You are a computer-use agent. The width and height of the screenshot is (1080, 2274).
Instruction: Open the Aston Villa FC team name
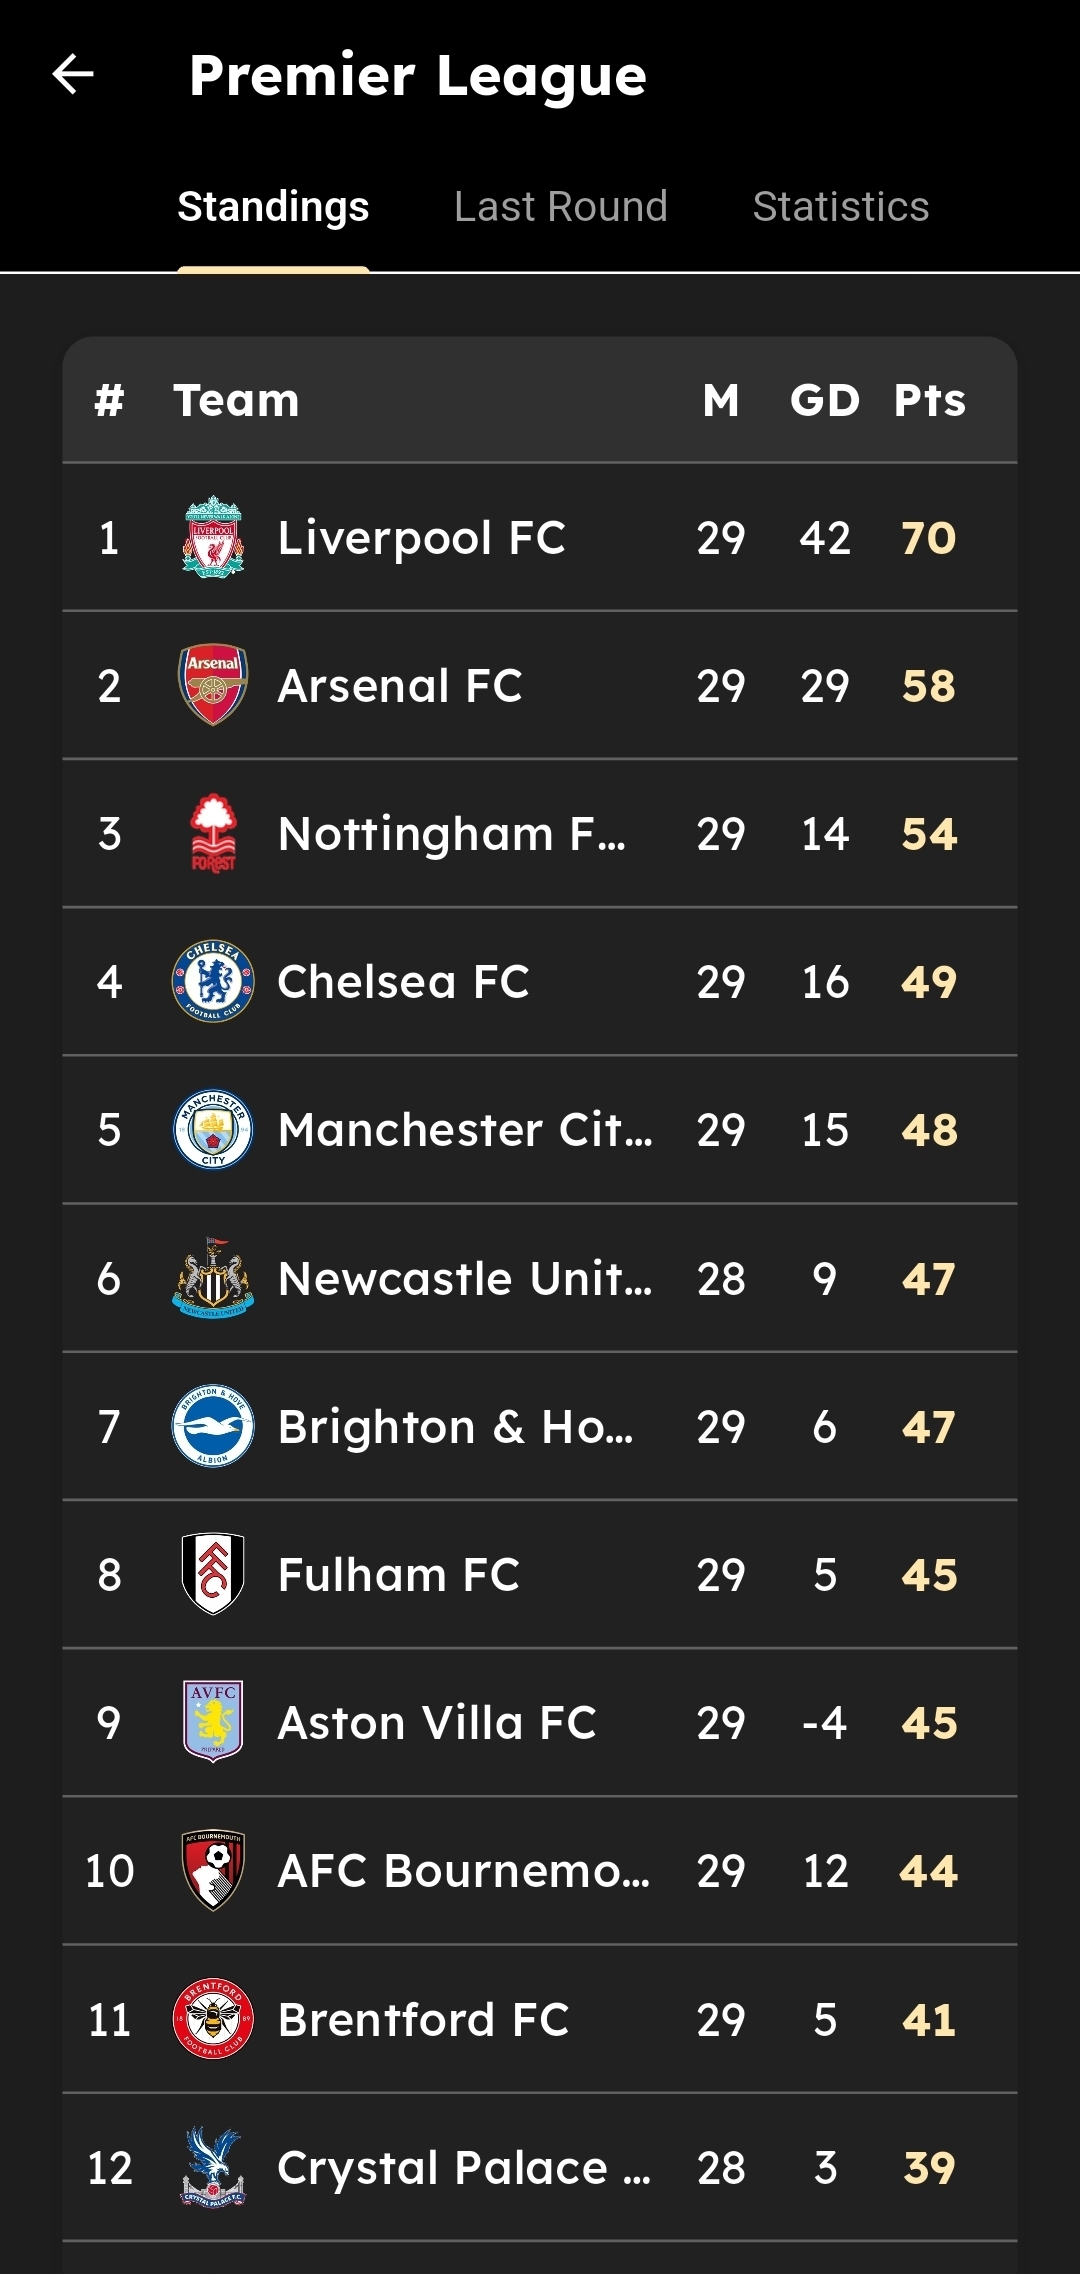[x=436, y=1723]
